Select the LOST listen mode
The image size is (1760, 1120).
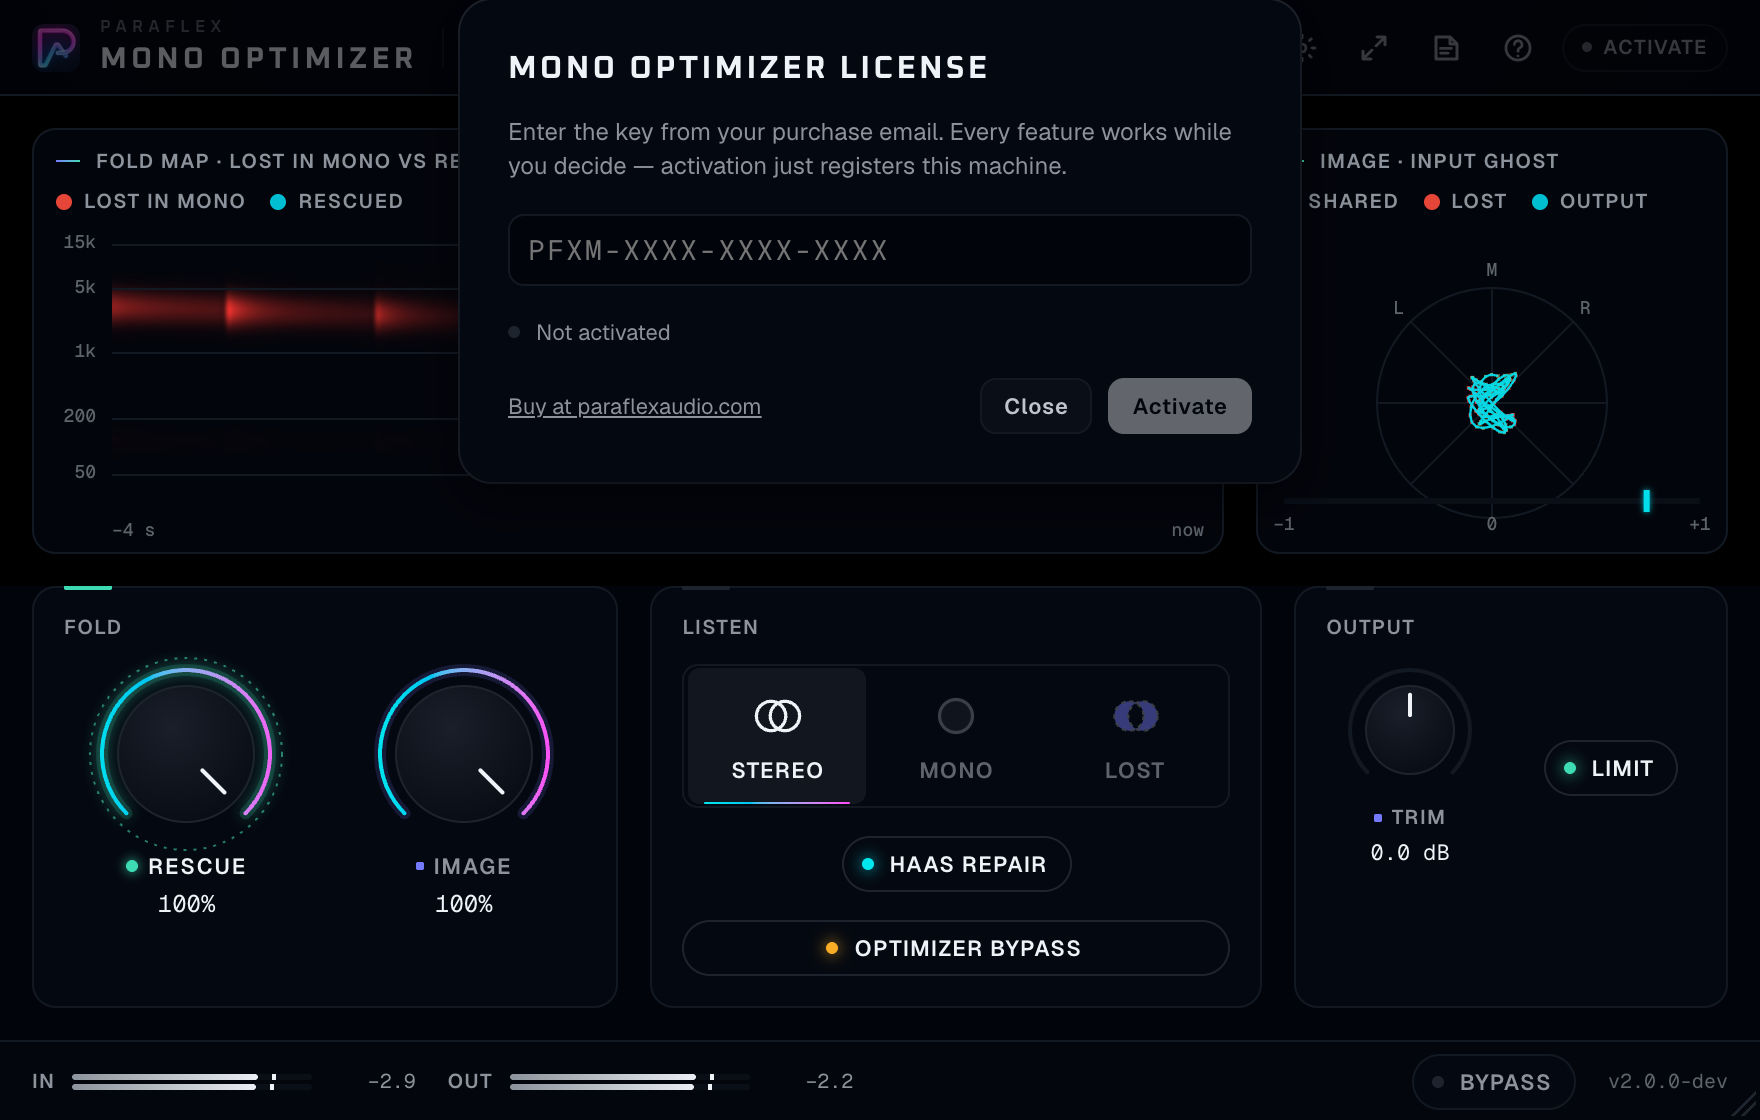[x=1135, y=736]
